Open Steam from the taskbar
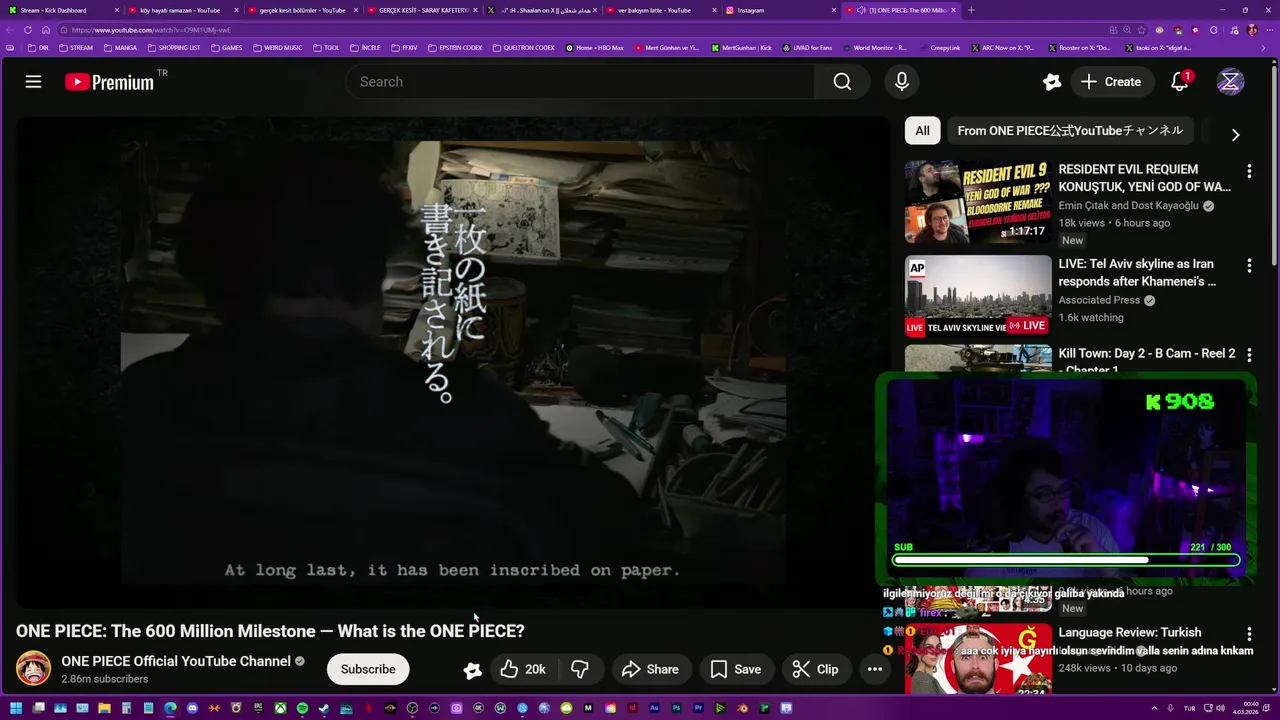This screenshot has width=1280, height=720. (x=324, y=708)
